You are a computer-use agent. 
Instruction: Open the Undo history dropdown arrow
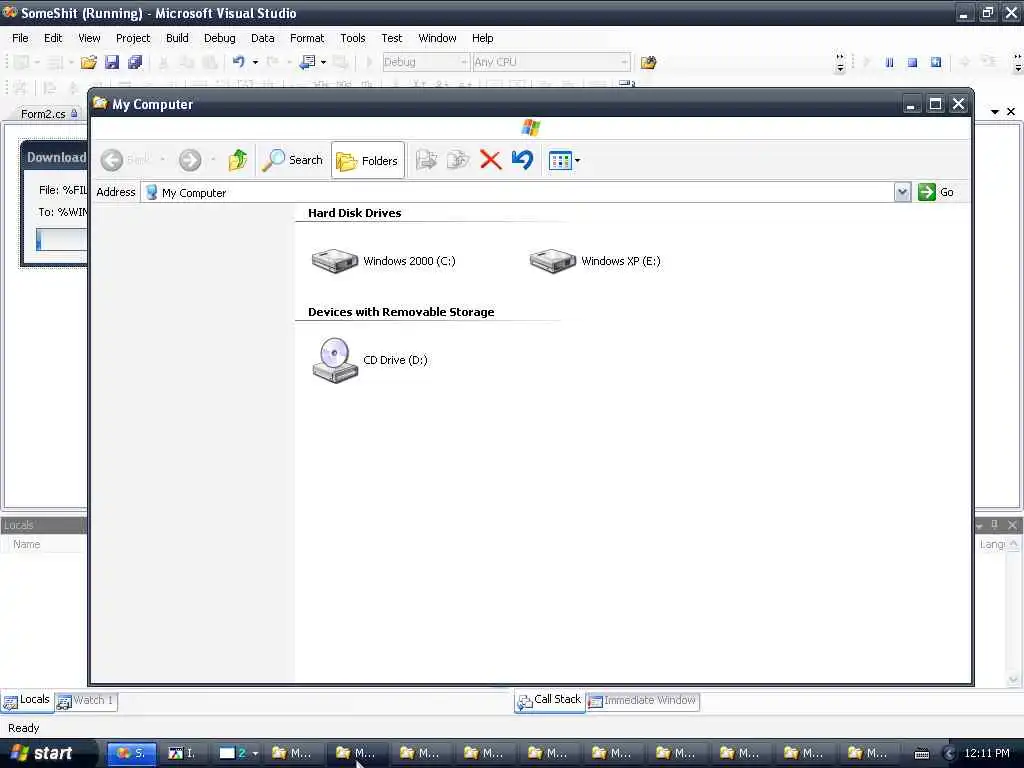click(x=255, y=62)
